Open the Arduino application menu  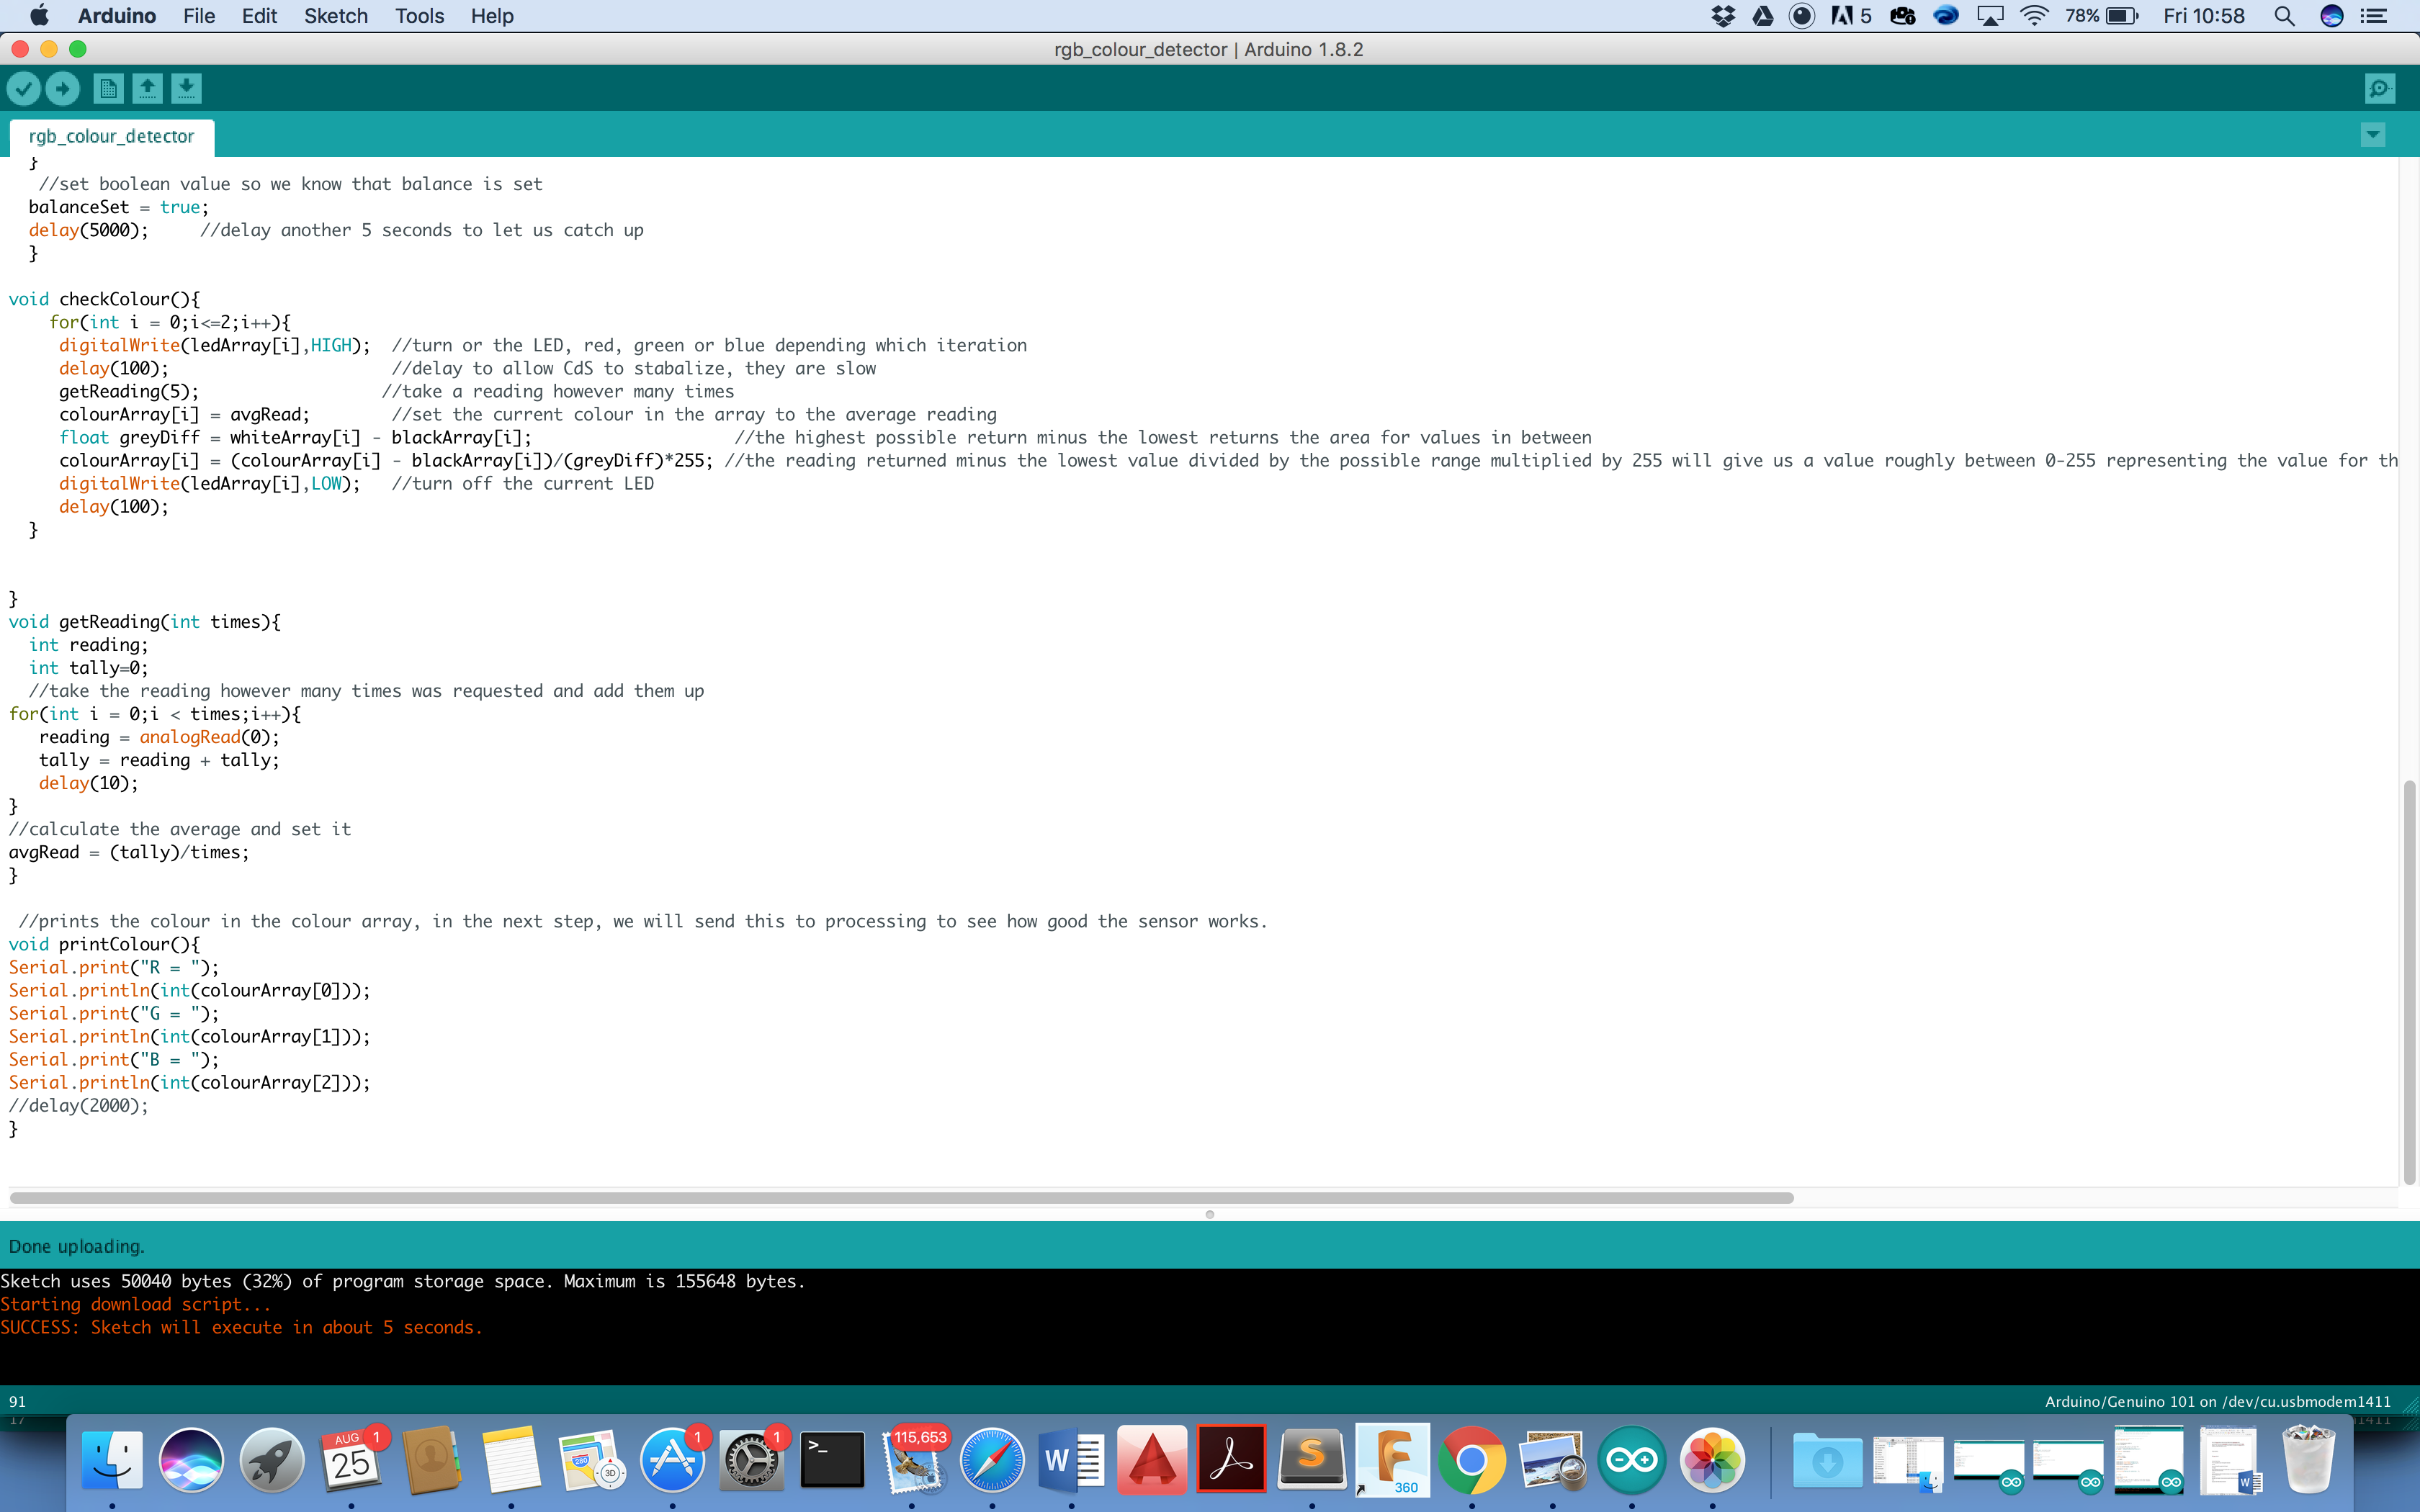point(117,16)
